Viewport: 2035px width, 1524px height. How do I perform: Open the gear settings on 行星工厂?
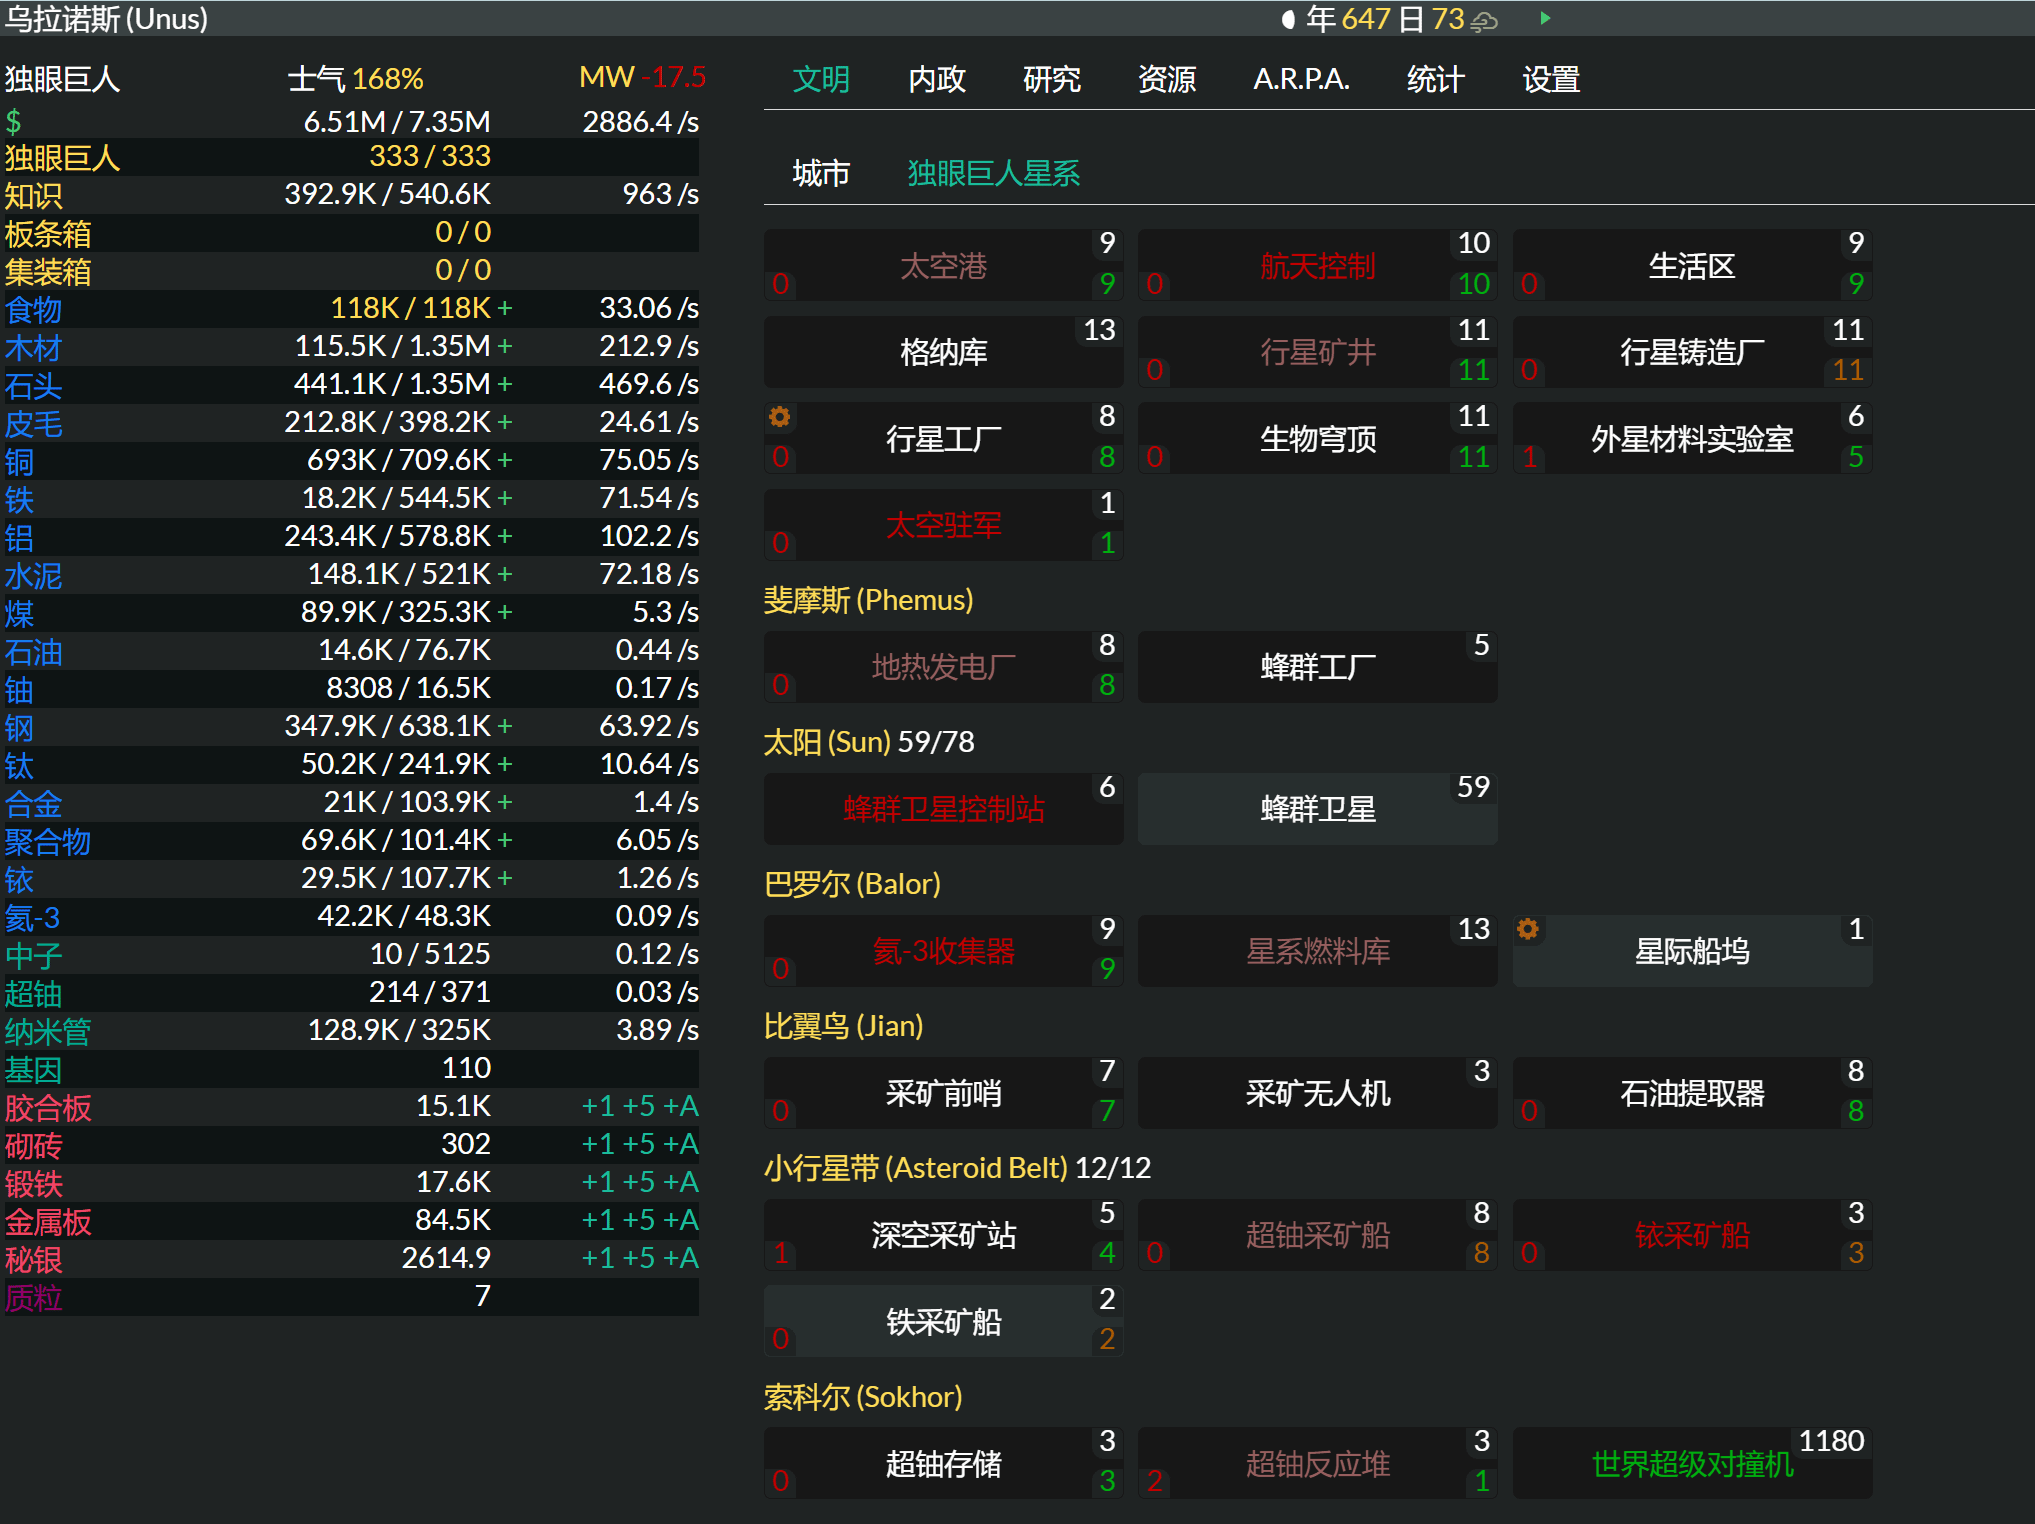click(780, 417)
